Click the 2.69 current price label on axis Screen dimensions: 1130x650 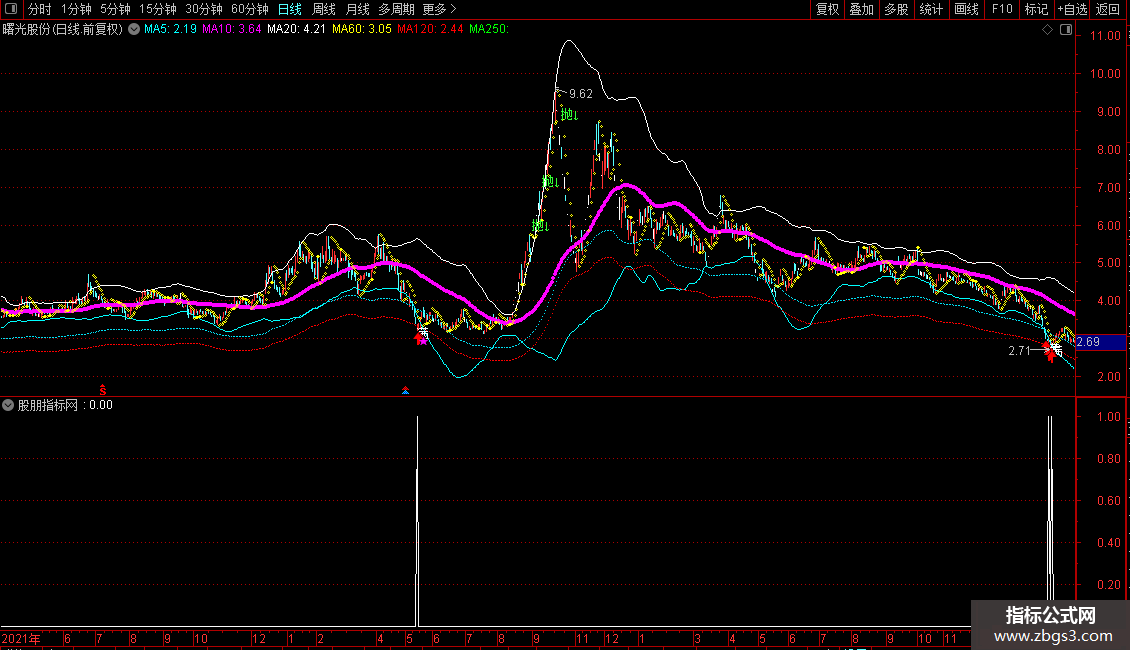pos(1088,343)
